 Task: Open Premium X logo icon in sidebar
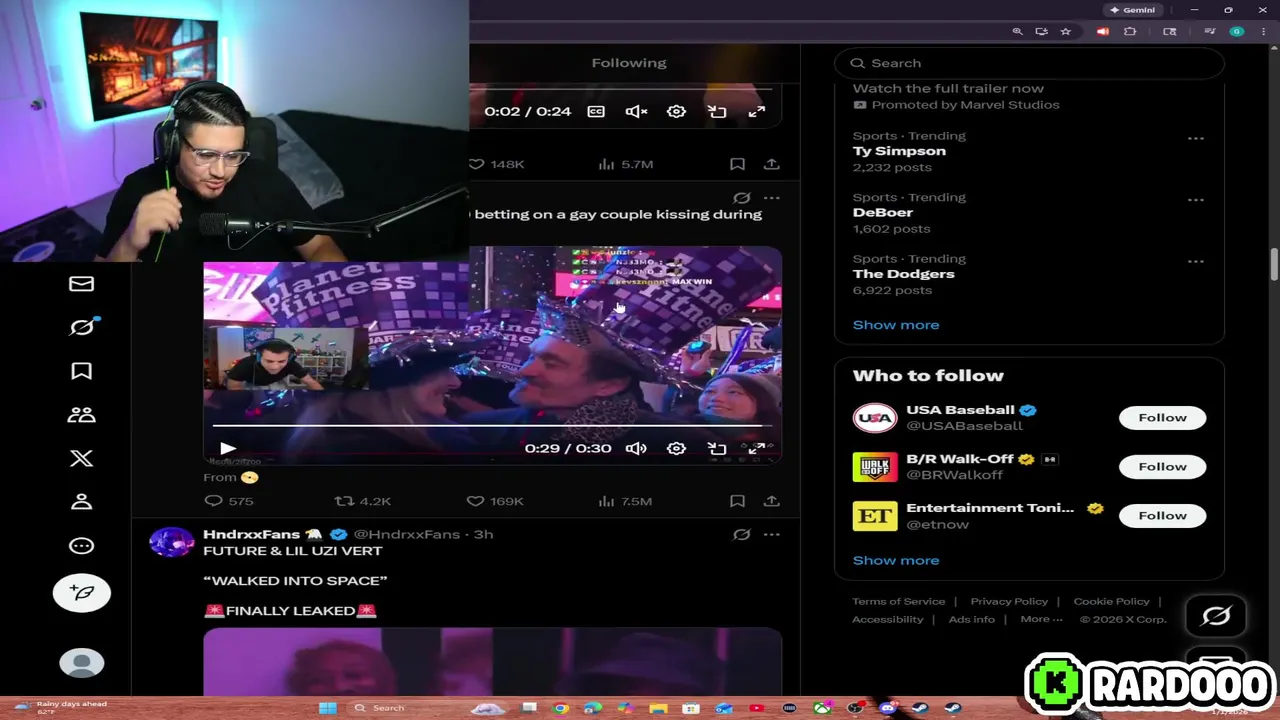(x=81, y=458)
